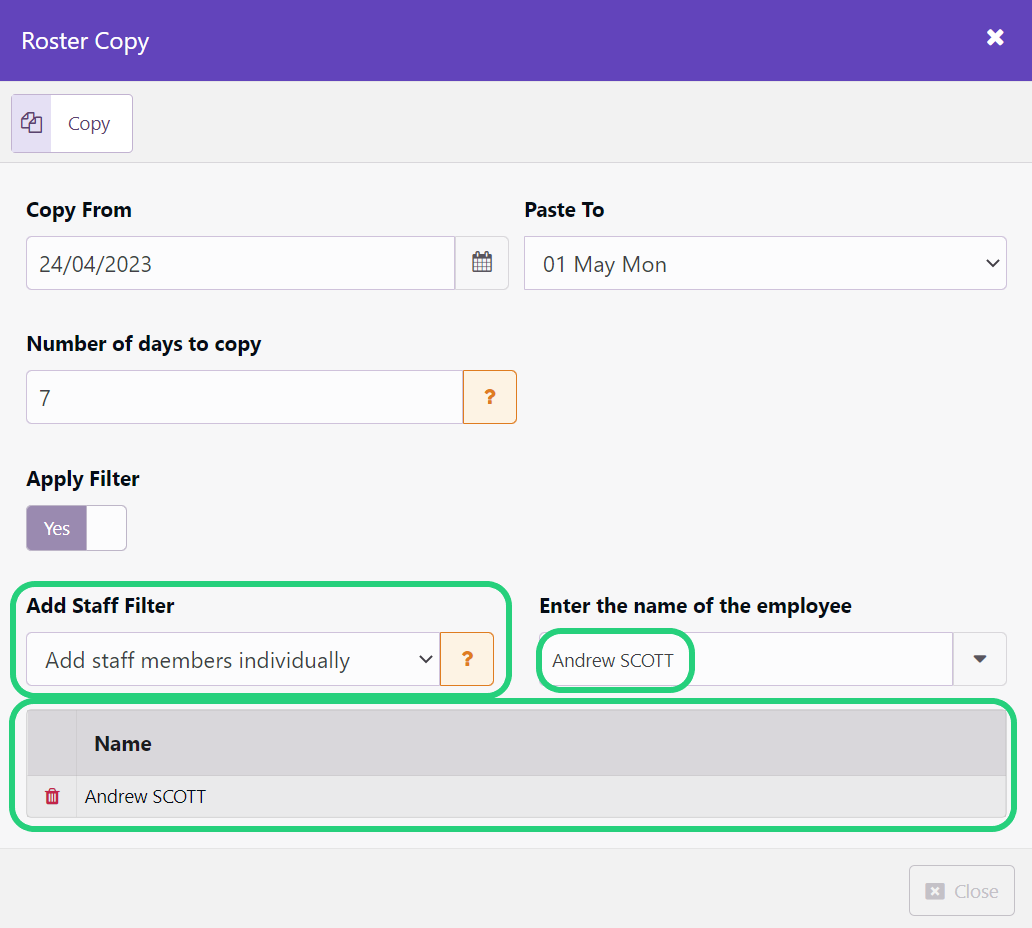Click the Number of days to copy field
Image resolution: width=1032 pixels, height=928 pixels.
coord(245,397)
